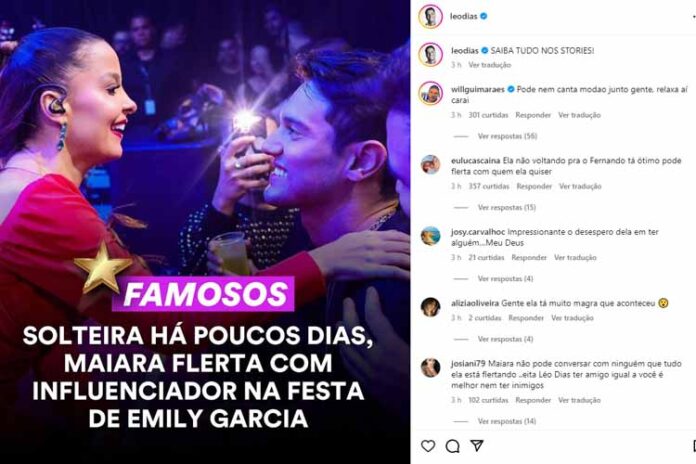Share post with the paper plane icon

pos(477,445)
